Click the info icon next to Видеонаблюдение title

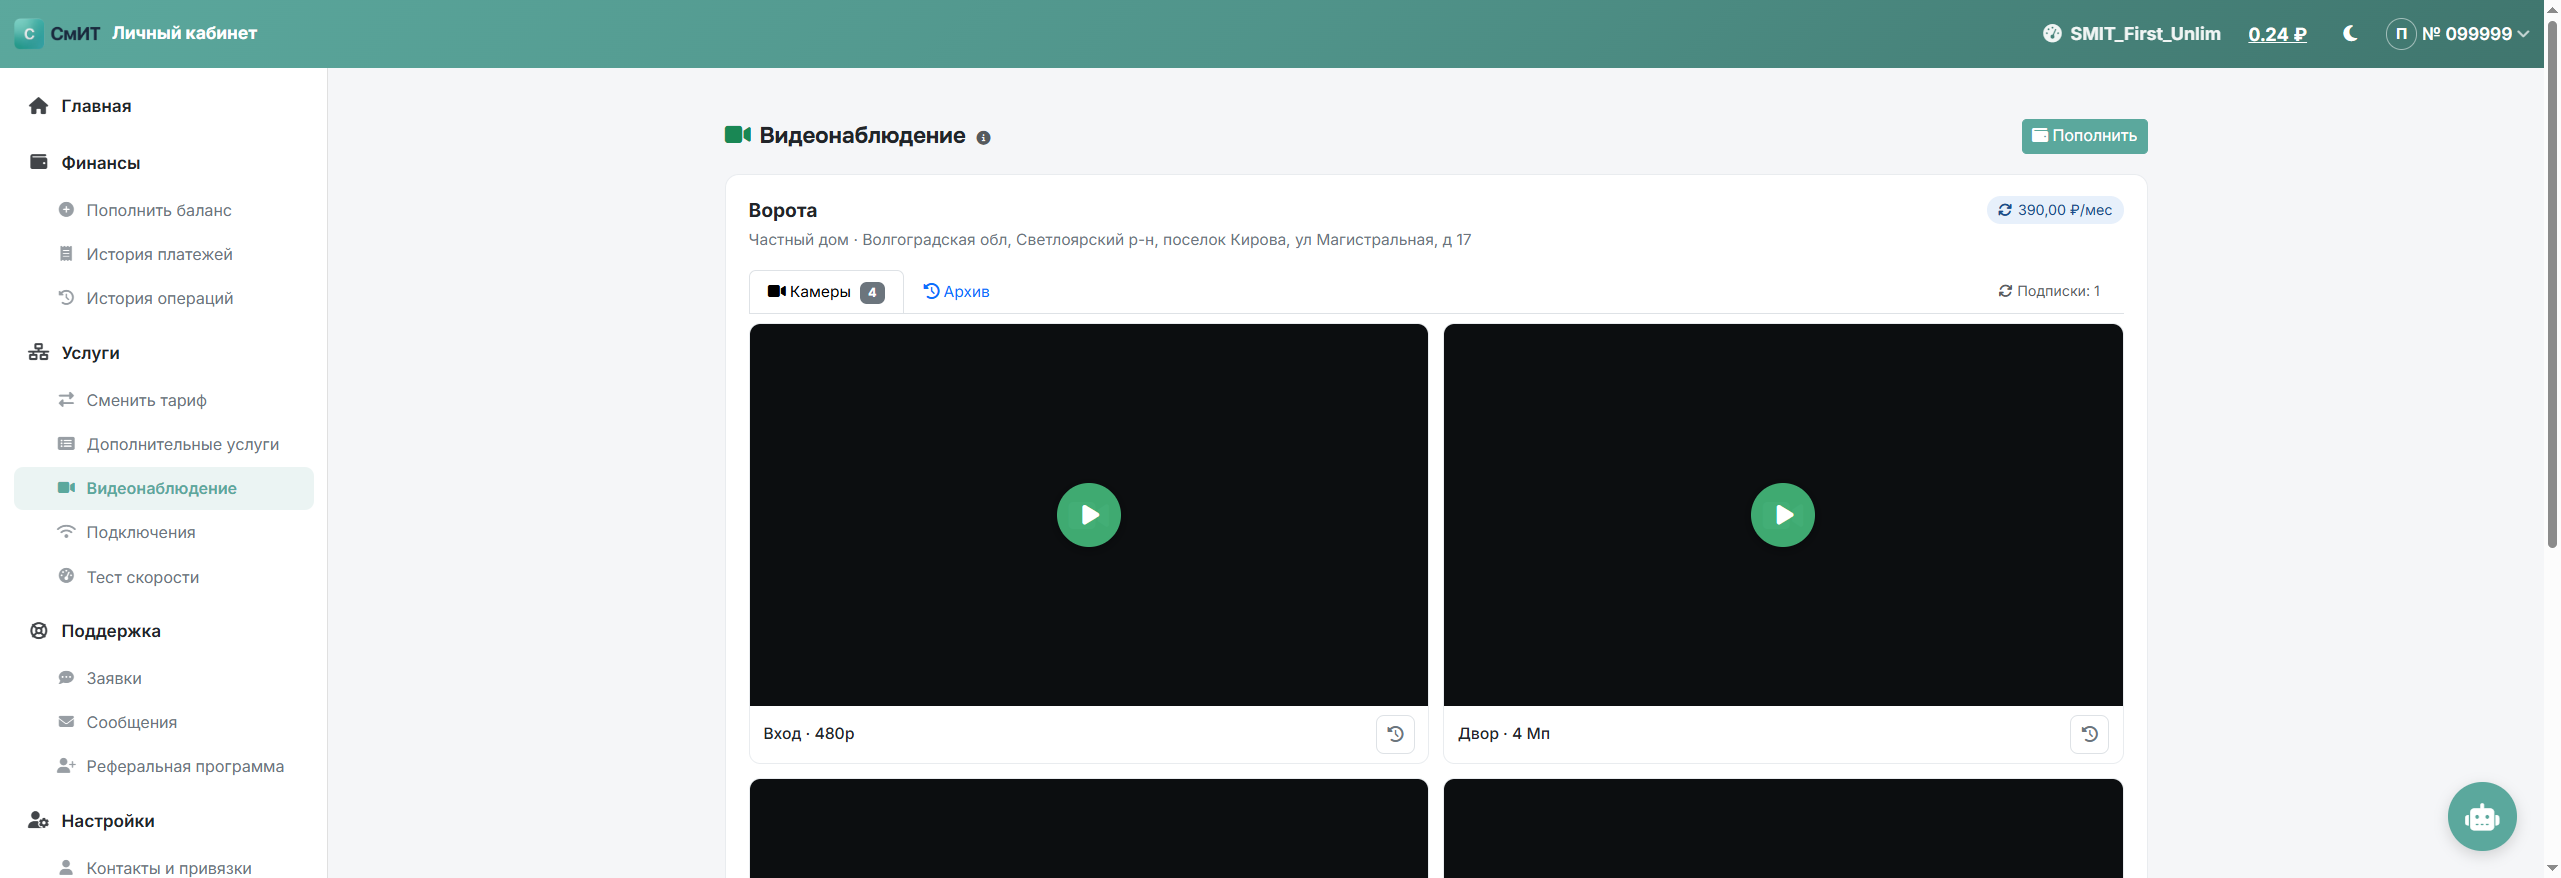pyautogui.click(x=983, y=138)
